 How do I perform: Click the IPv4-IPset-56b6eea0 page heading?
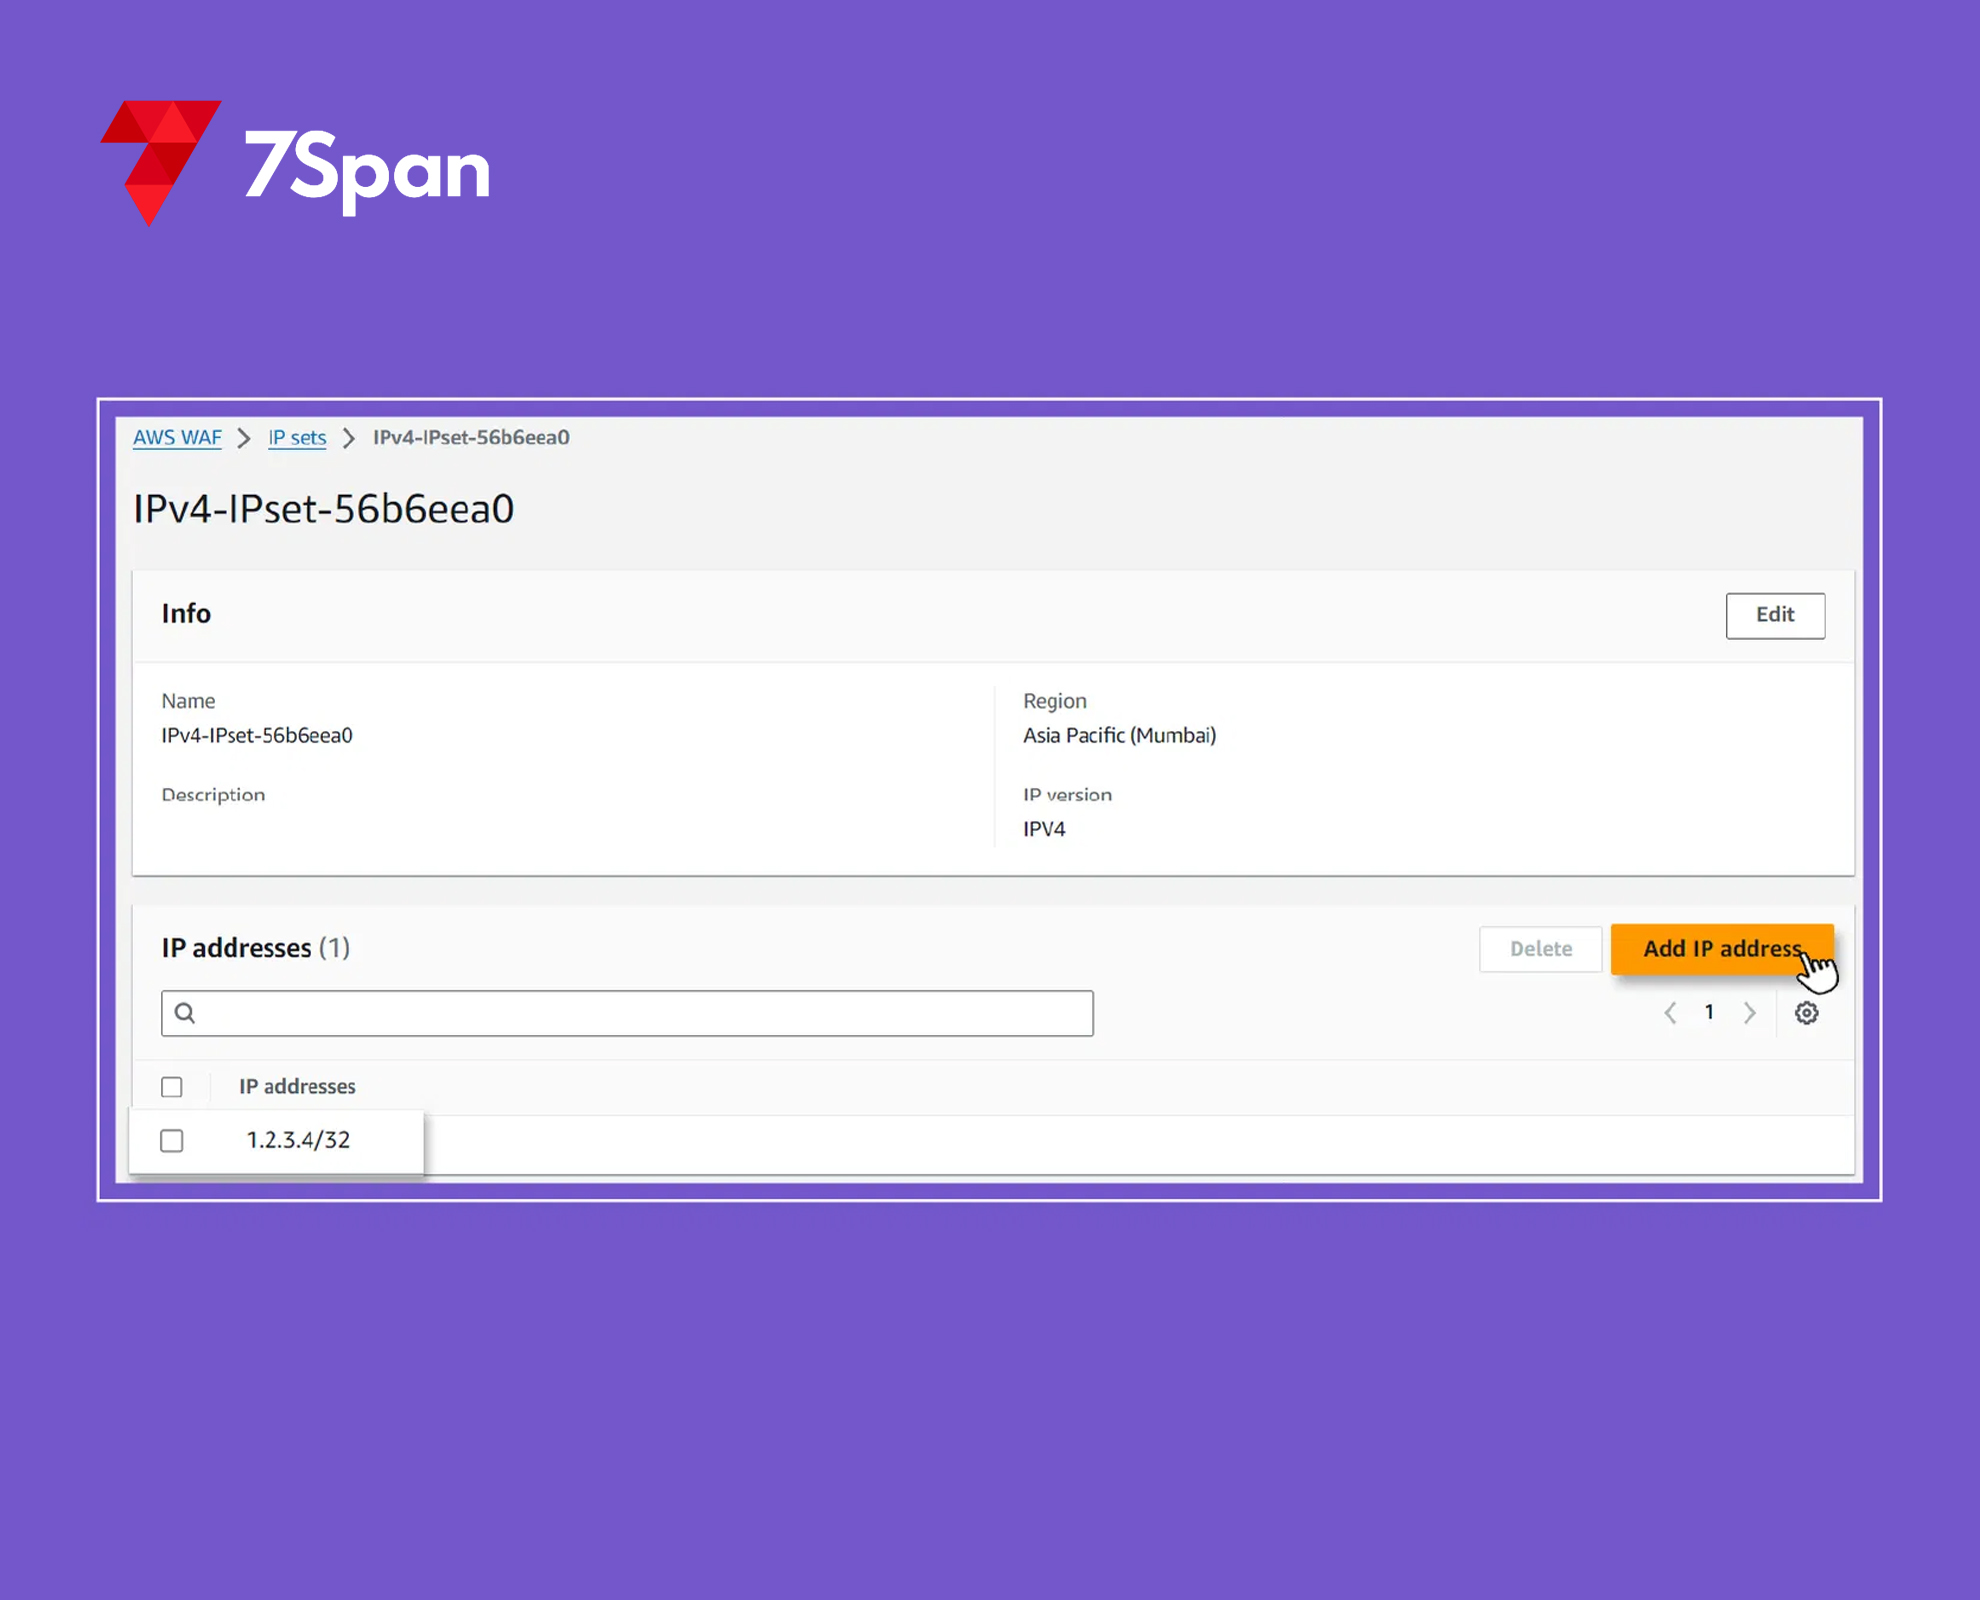pos(324,509)
